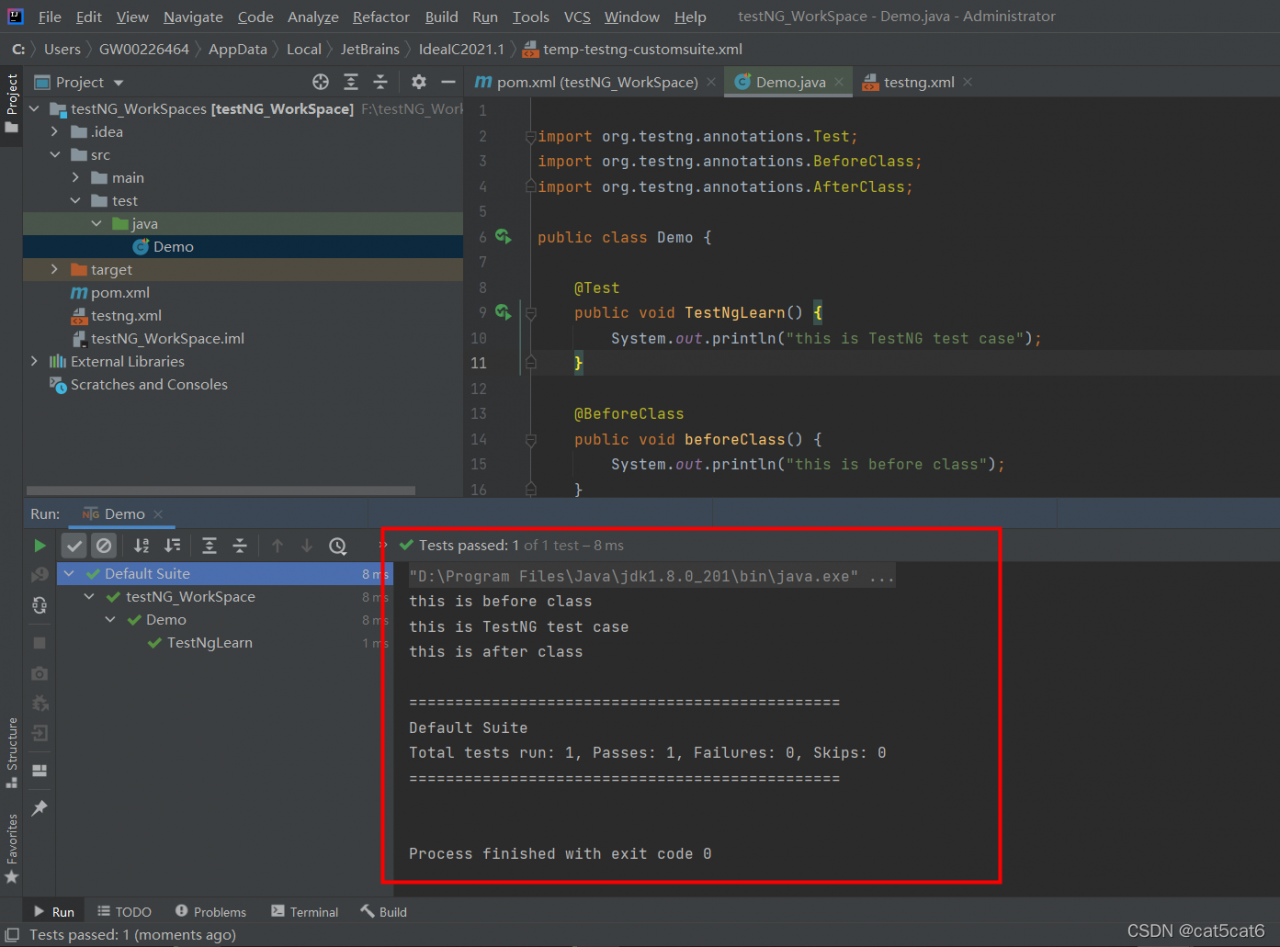The height and width of the screenshot is (947, 1280).
Task: Open the Navigate menu
Action: [193, 17]
